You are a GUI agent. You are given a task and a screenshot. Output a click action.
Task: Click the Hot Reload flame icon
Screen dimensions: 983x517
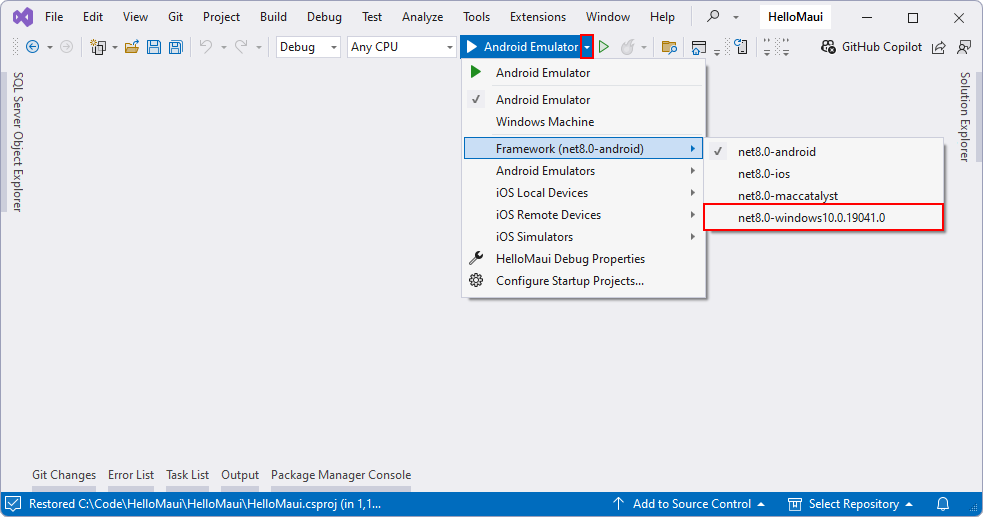pos(628,47)
